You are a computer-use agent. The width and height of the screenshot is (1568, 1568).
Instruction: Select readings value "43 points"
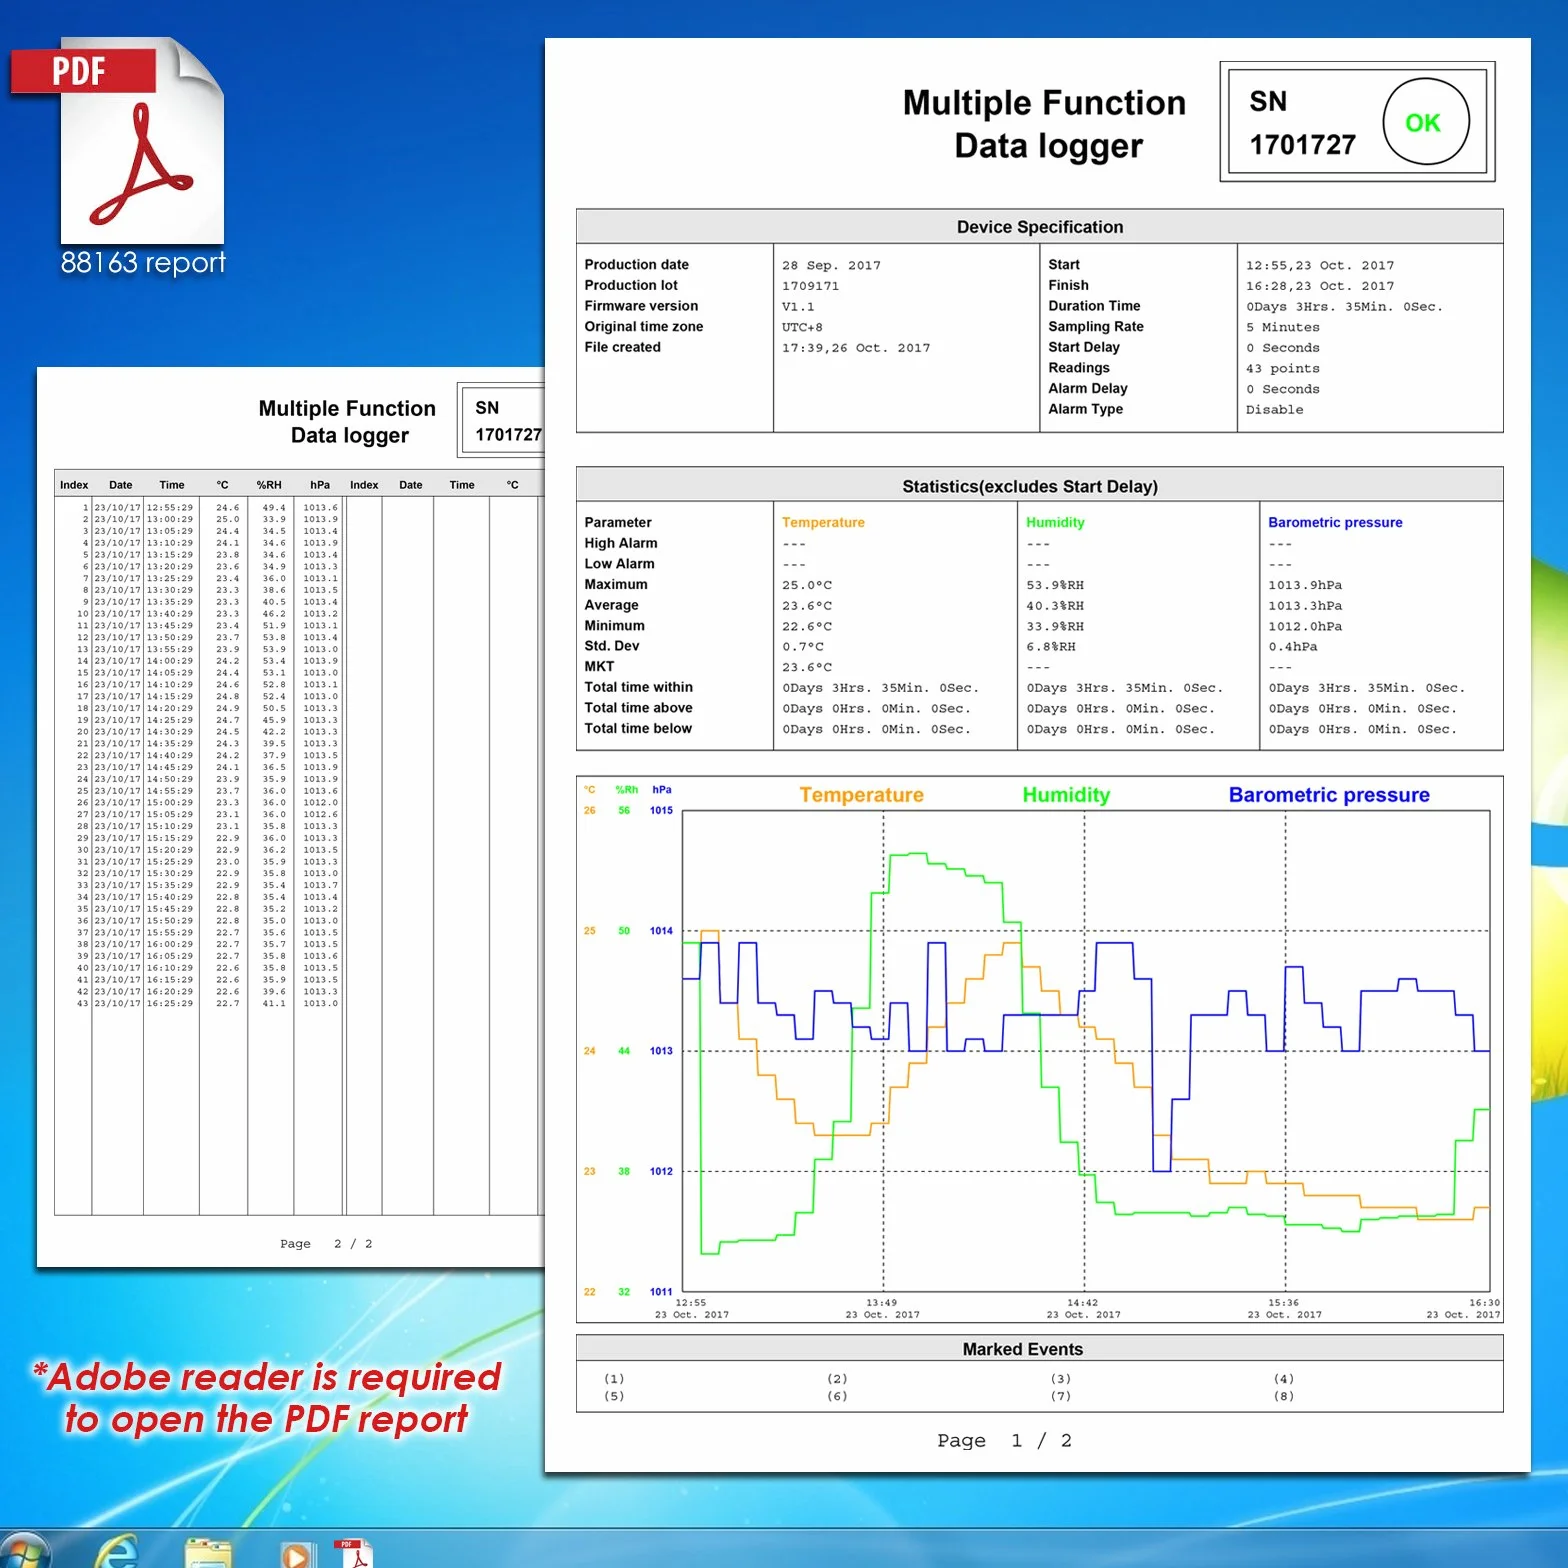click(x=1283, y=369)
